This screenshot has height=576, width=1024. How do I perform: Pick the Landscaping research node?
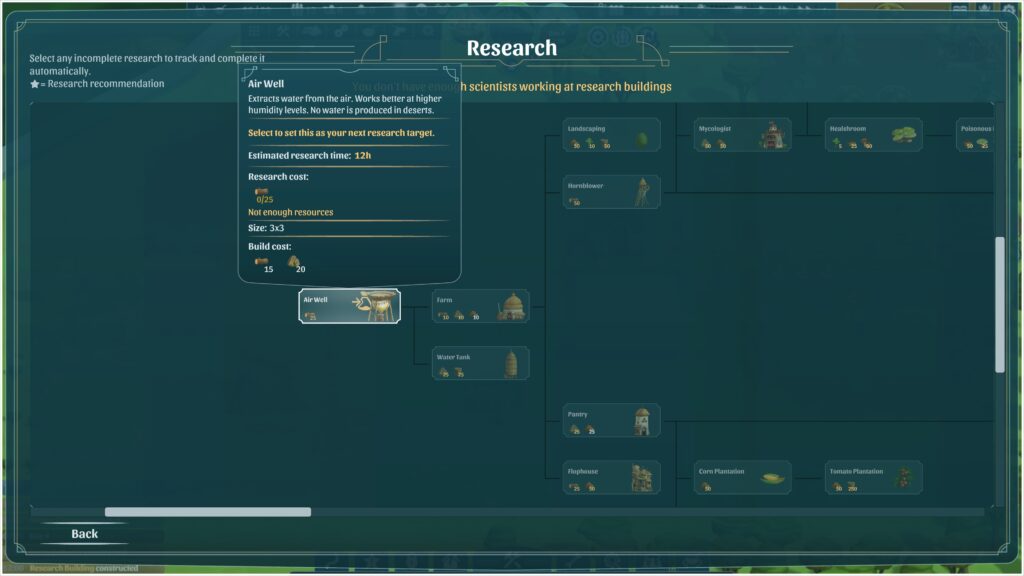point(611,135)
